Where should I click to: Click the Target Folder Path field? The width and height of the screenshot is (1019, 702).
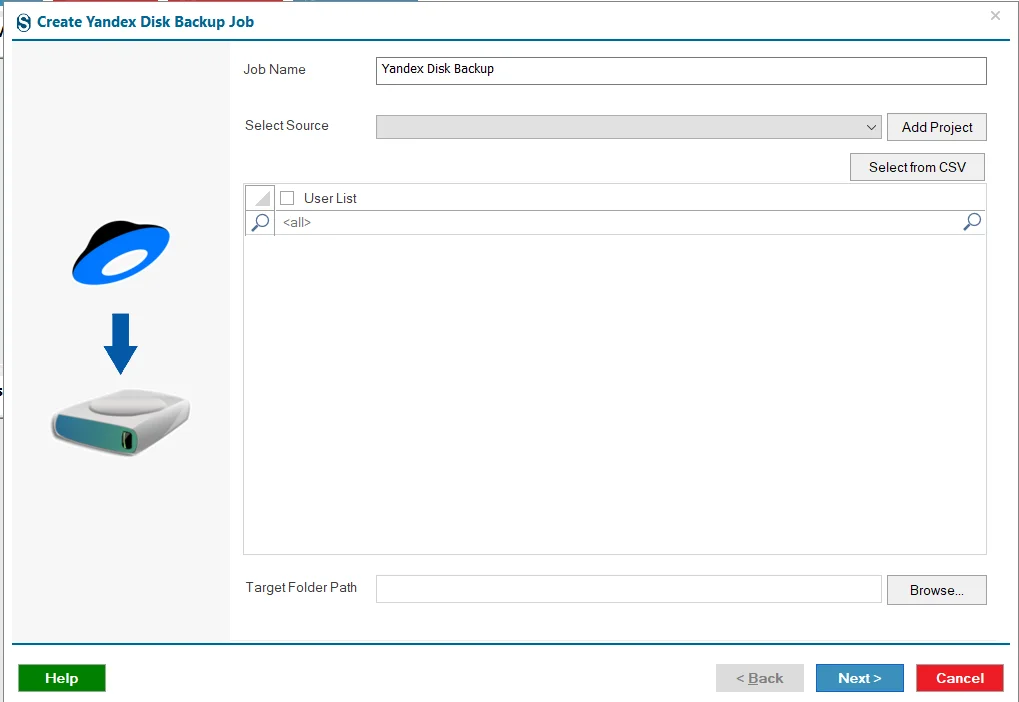point(628,589)
